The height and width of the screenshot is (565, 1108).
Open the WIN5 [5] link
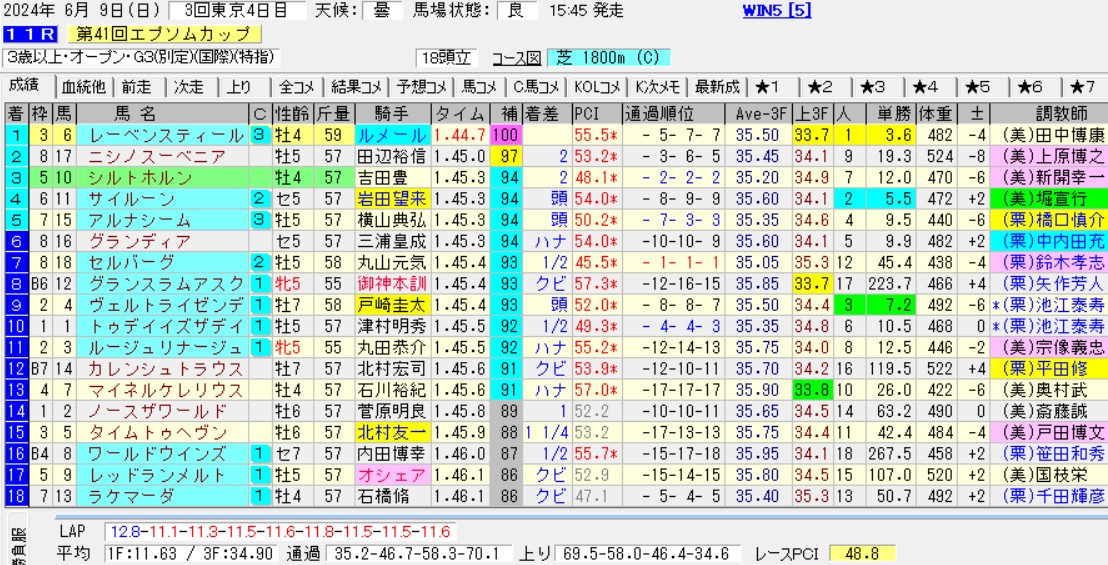click(x=777, y=11)
